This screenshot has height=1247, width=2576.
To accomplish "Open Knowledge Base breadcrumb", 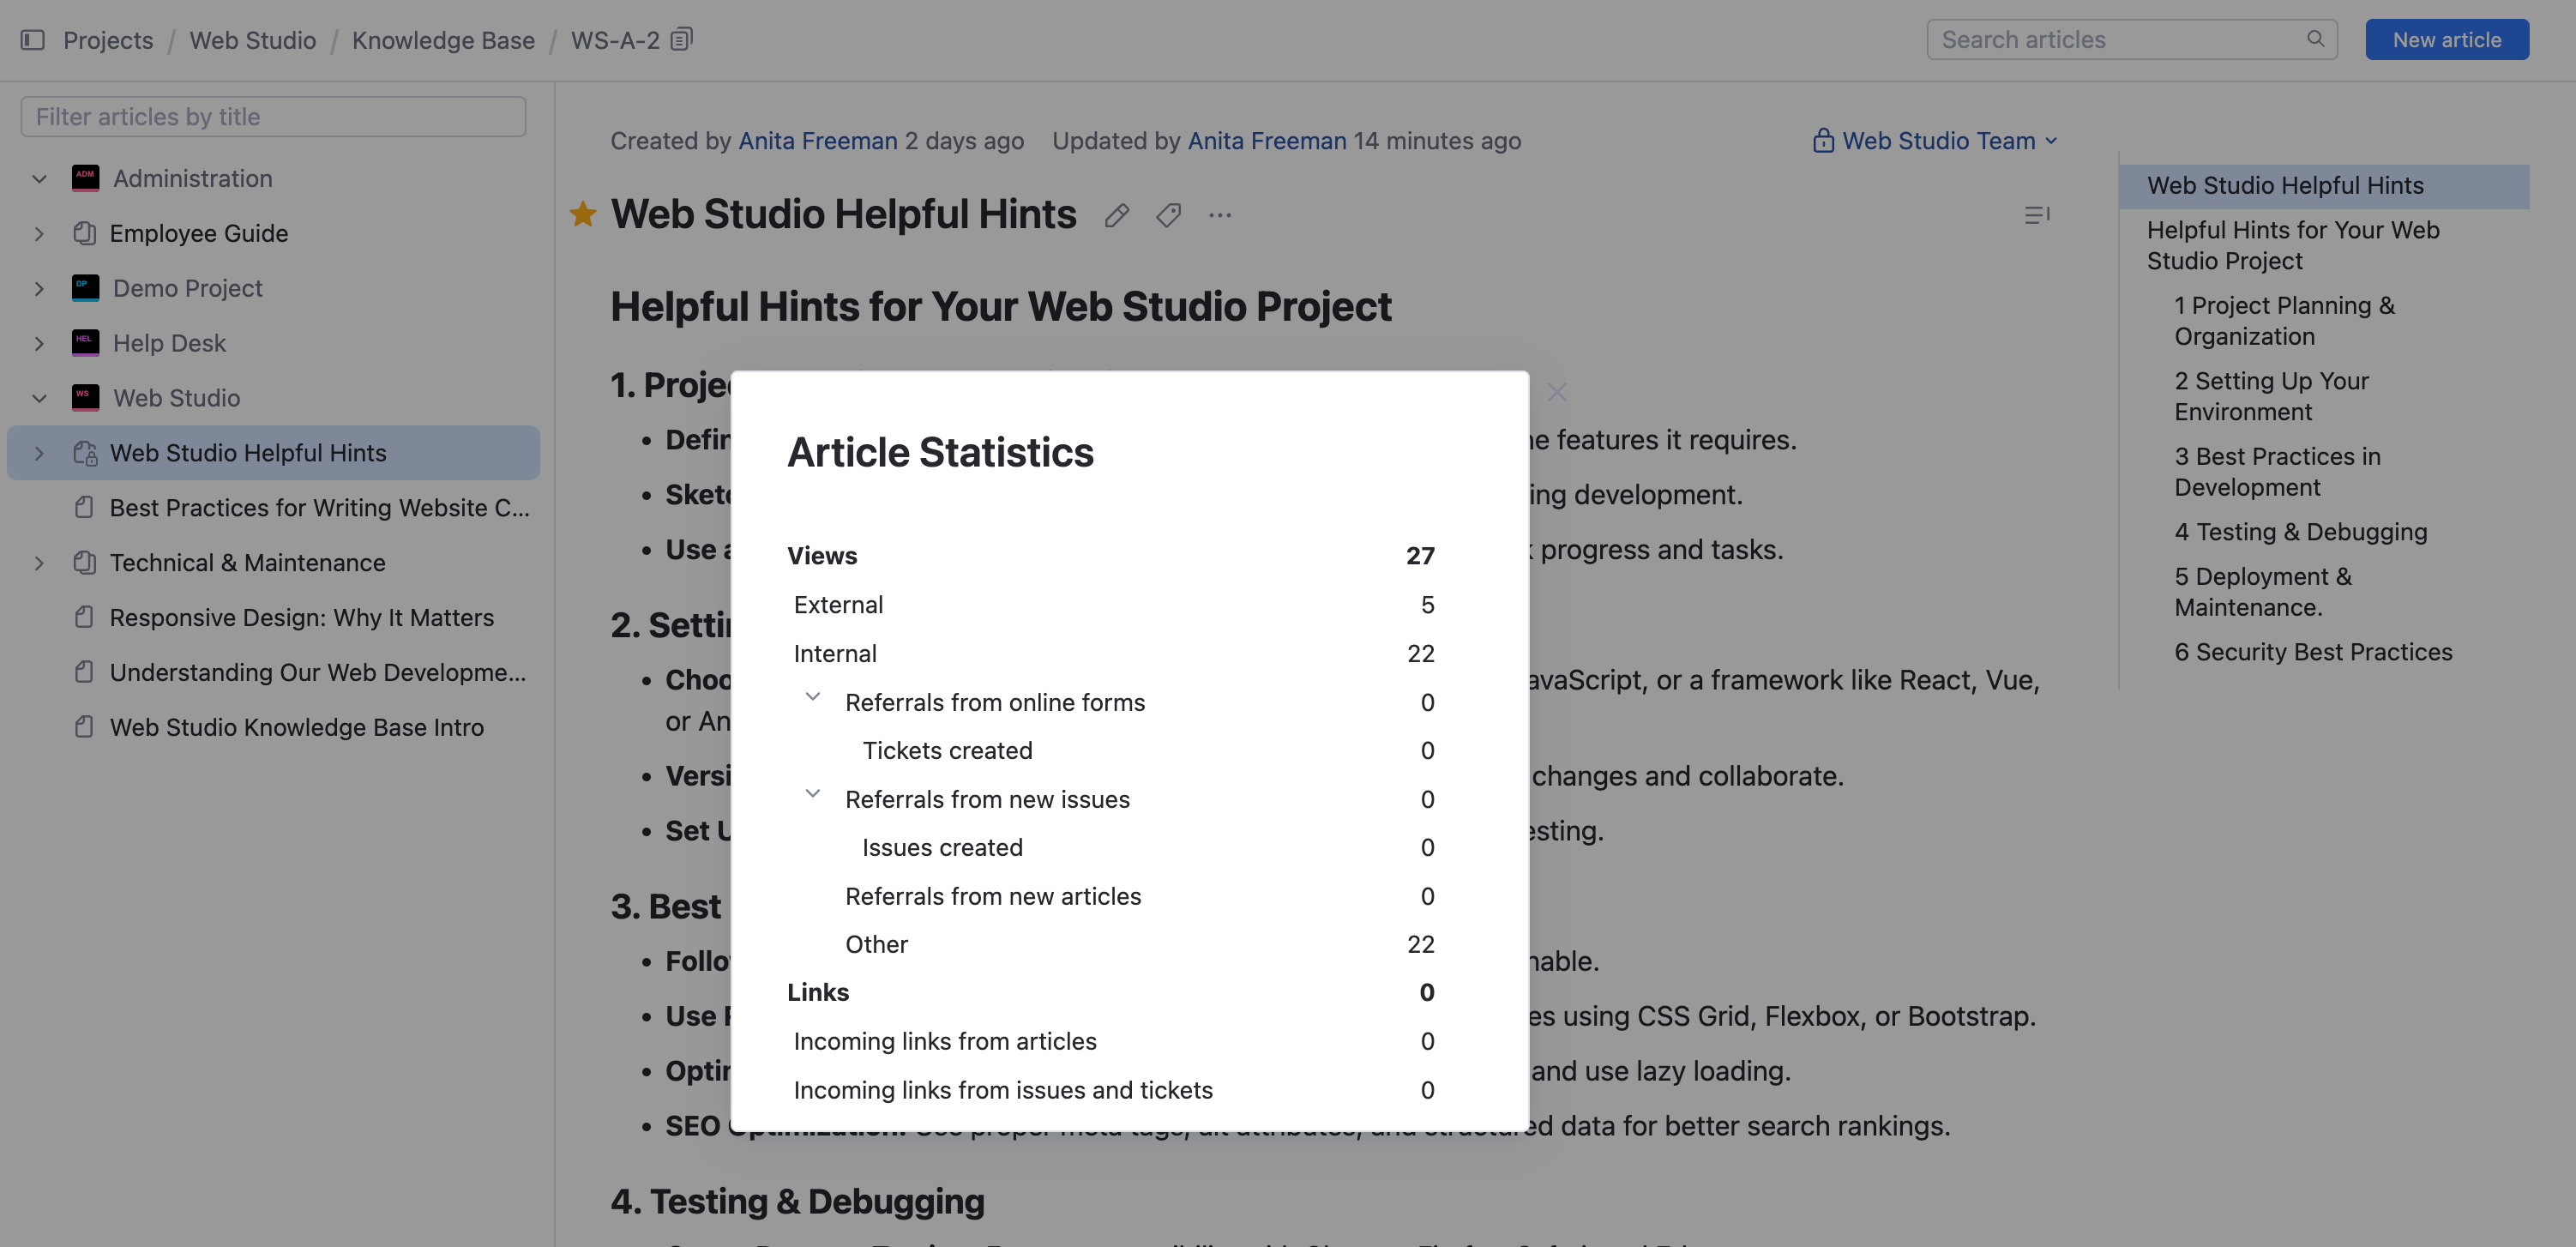I will pos(443,40).
